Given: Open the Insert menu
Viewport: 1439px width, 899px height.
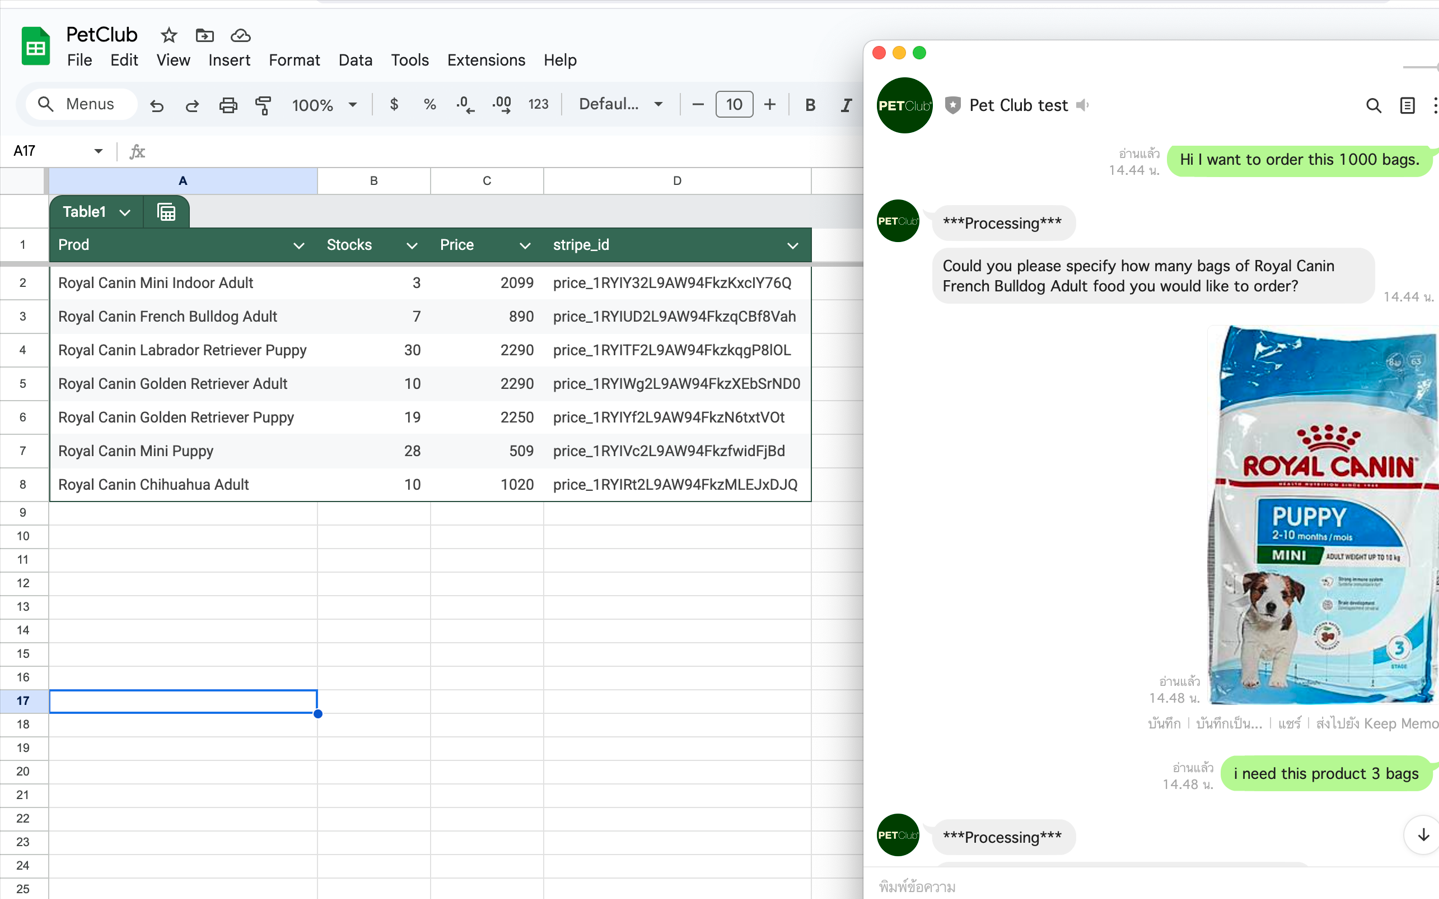Looking at the screenshot, I should (229, 60).
